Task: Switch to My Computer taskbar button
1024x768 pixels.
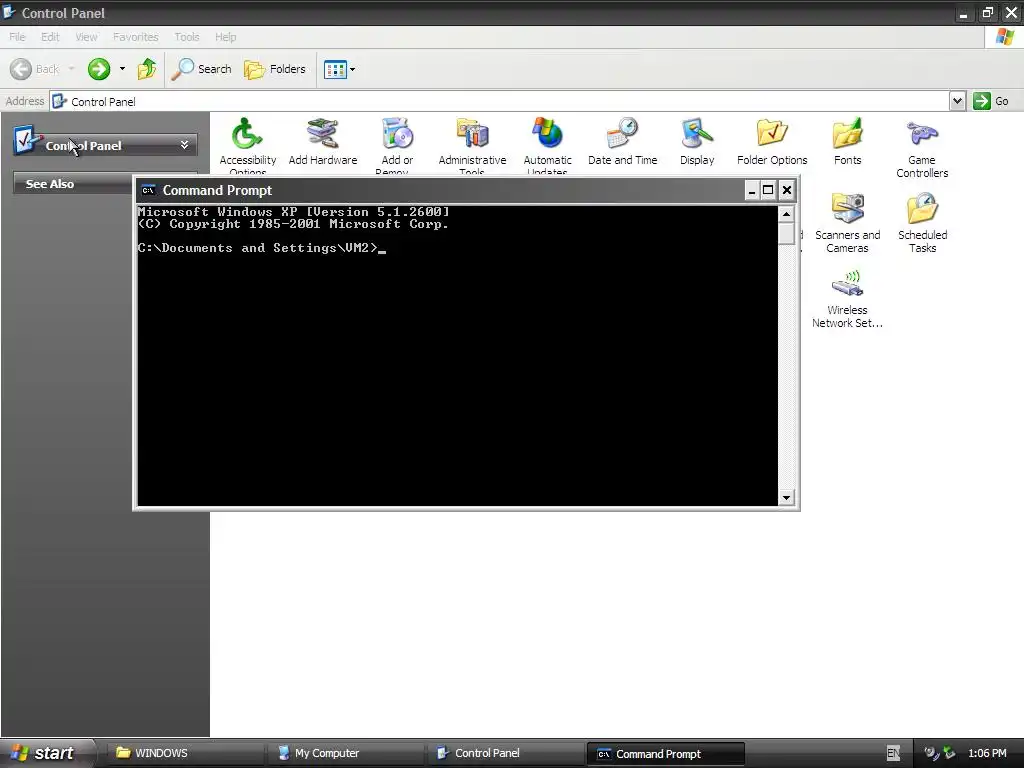Action: coord(347,753)
